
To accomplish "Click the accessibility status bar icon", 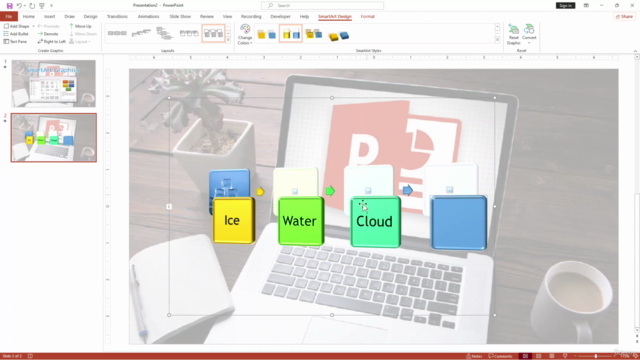I will click(30, 356).
